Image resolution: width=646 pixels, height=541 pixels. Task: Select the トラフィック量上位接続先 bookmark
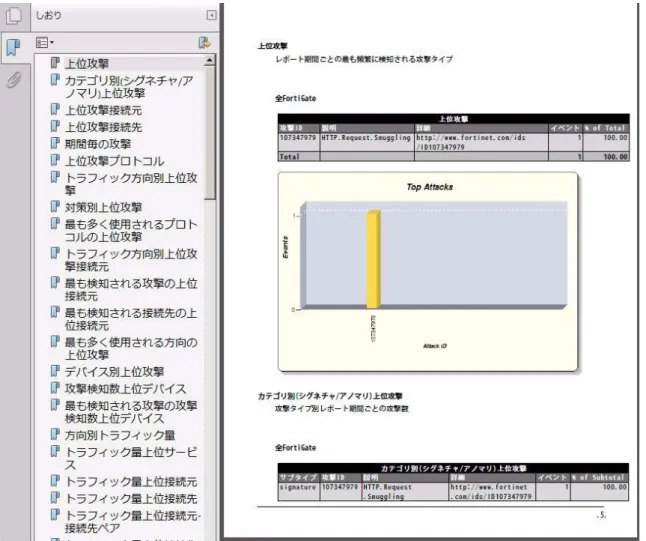131,499
